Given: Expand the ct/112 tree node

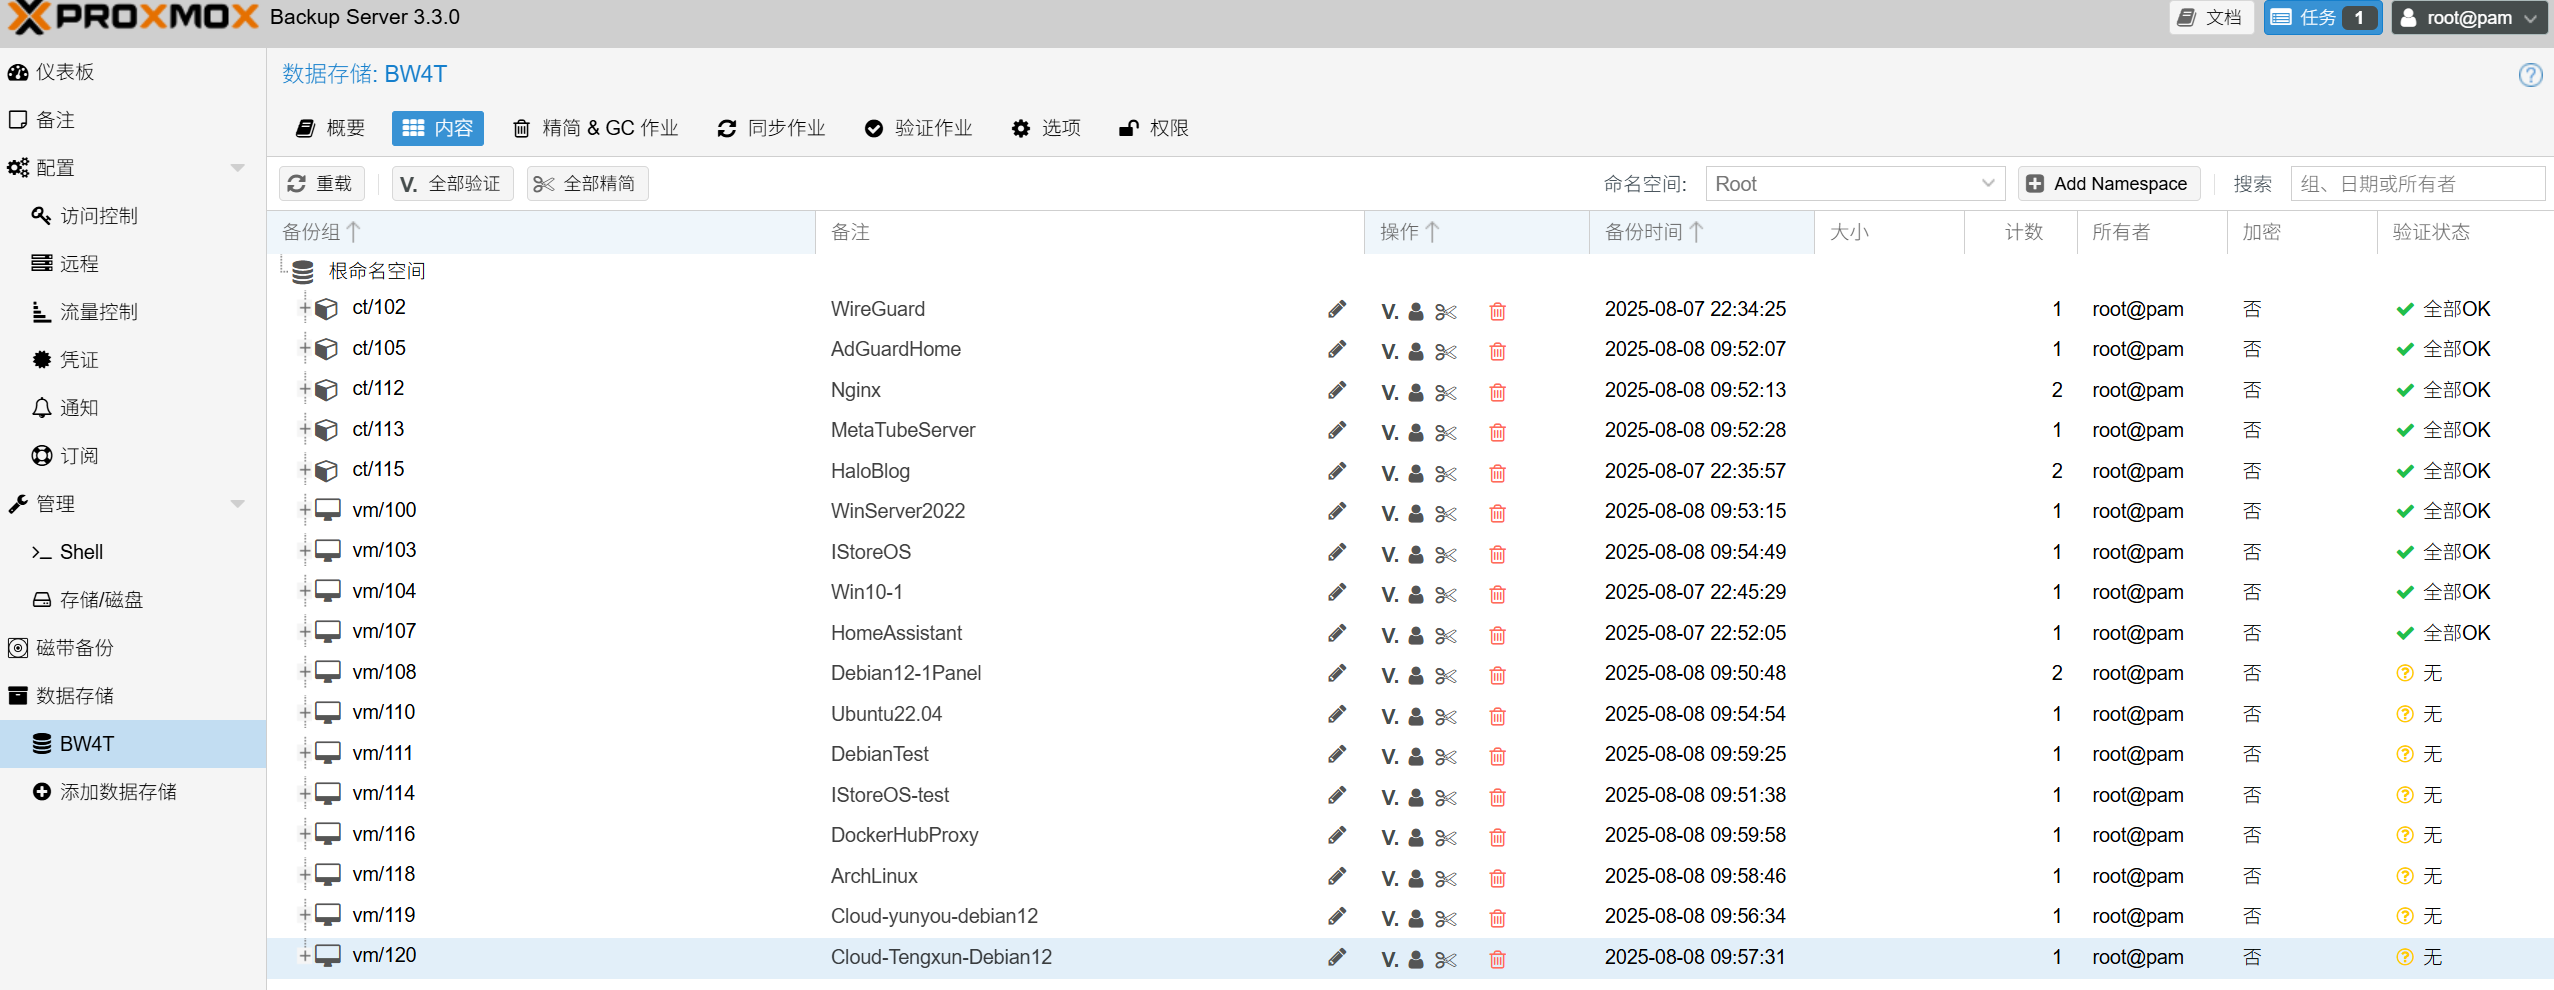Looking at the screenshot, I should (304, 389).
